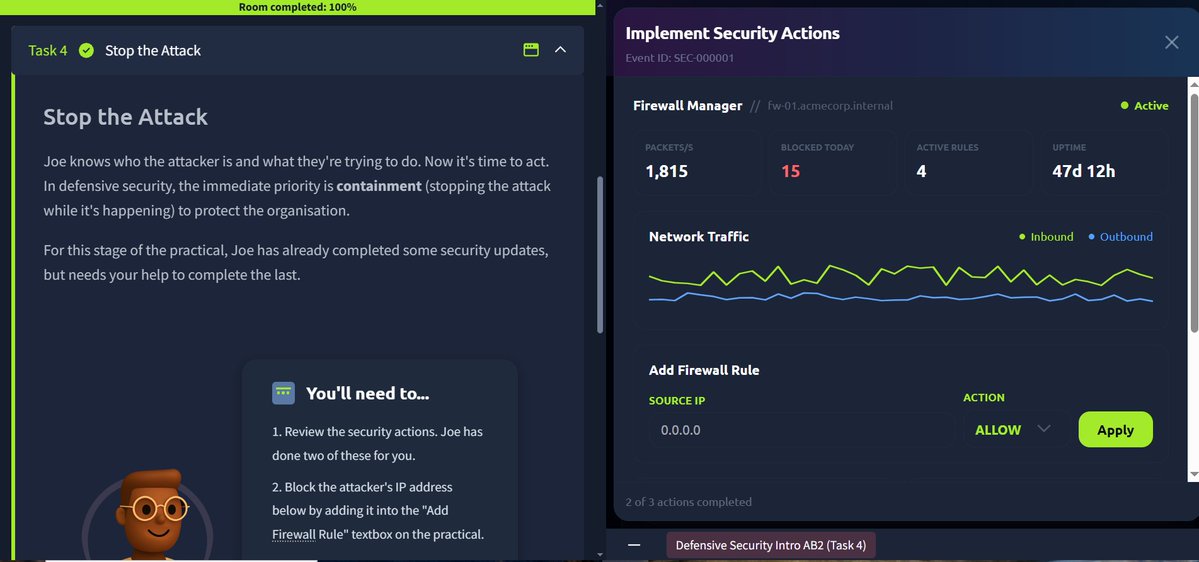Click the down arrow of the security panel scrollbar
The height and width of the screenshot is (562, 1199).
(1194, 475)
